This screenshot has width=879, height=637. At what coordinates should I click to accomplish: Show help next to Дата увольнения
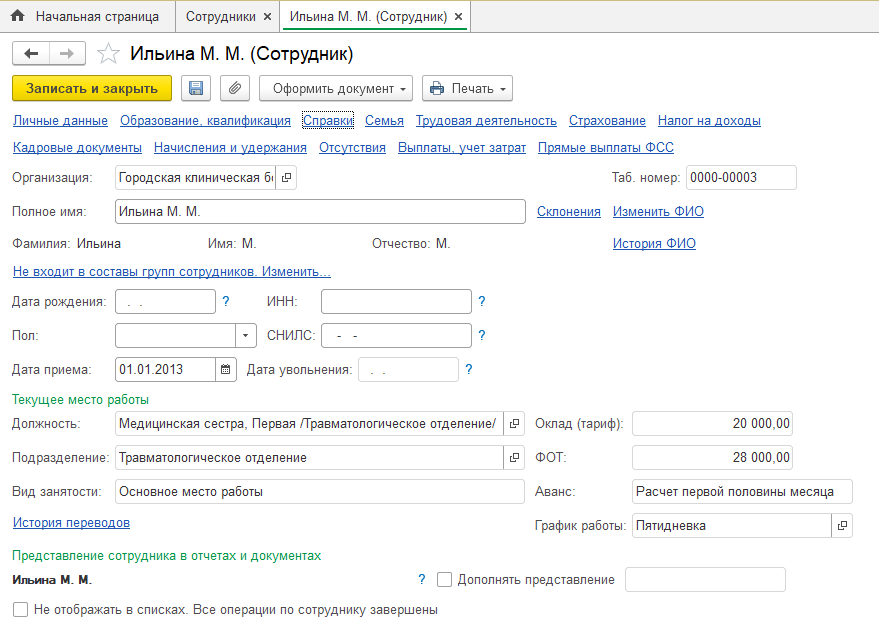(x=469, y=370)
